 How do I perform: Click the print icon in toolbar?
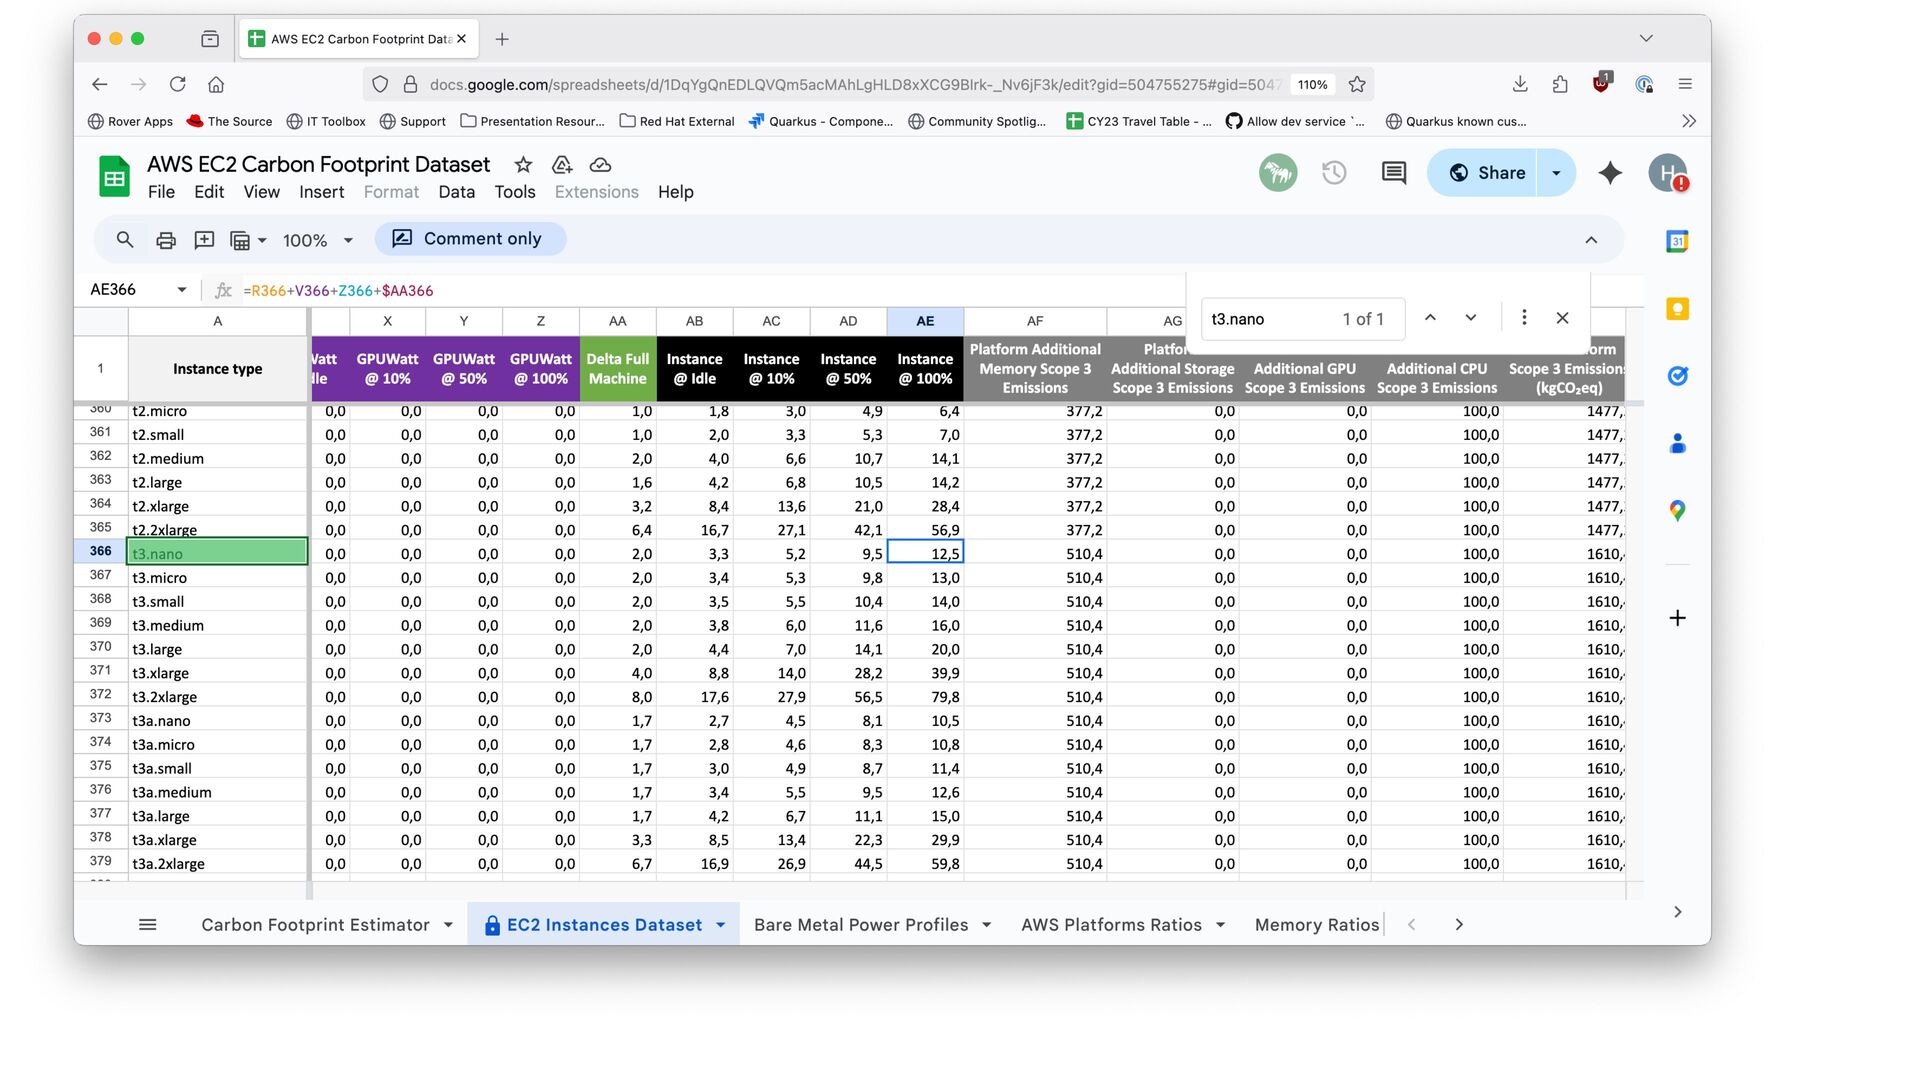(x=166, y=240)
